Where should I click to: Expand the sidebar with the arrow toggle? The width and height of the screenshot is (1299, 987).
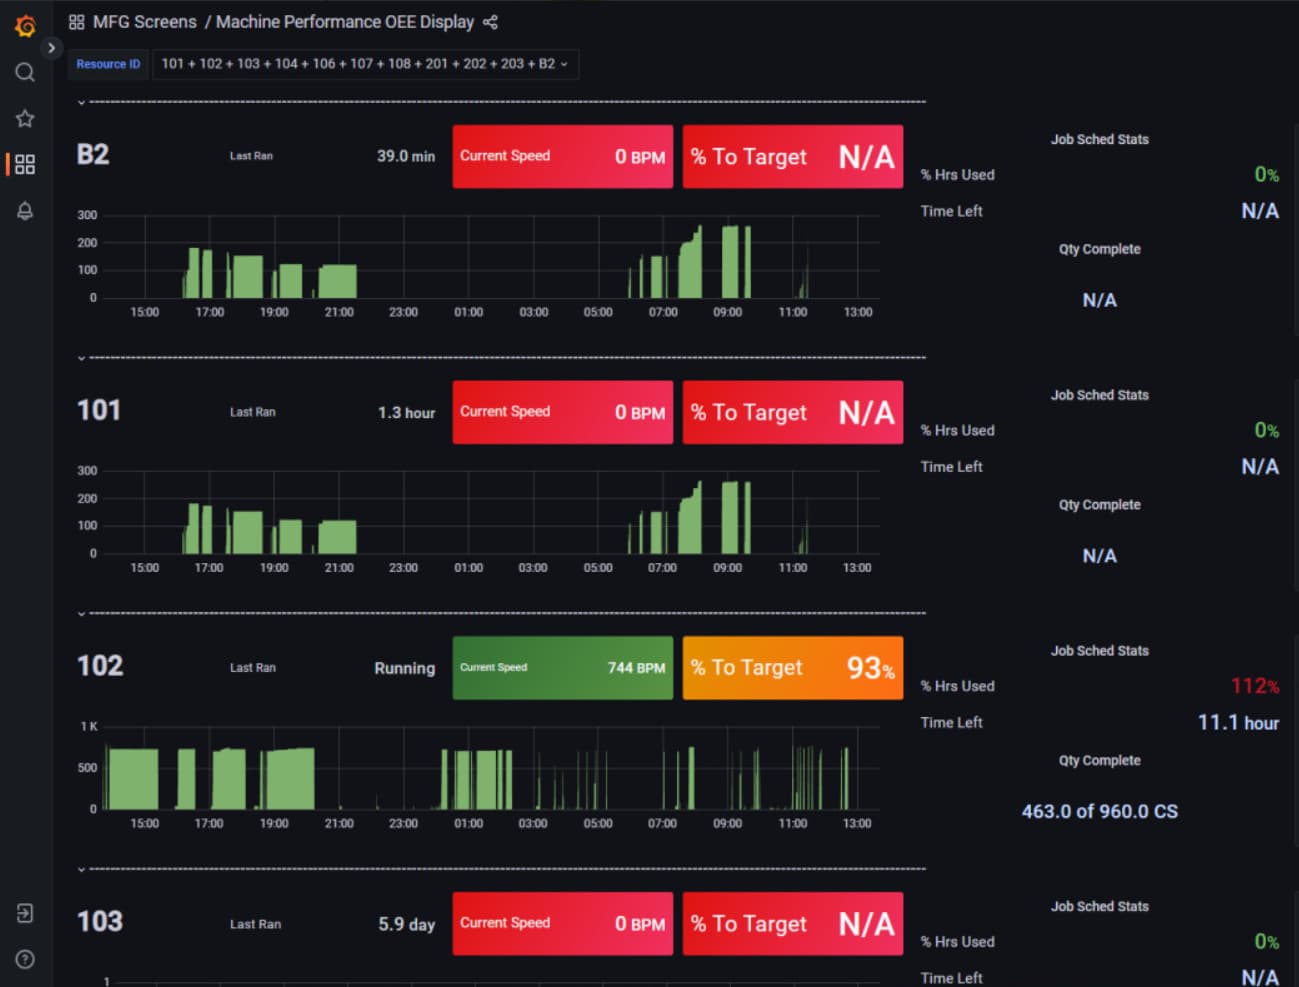(x=51, y=48)
